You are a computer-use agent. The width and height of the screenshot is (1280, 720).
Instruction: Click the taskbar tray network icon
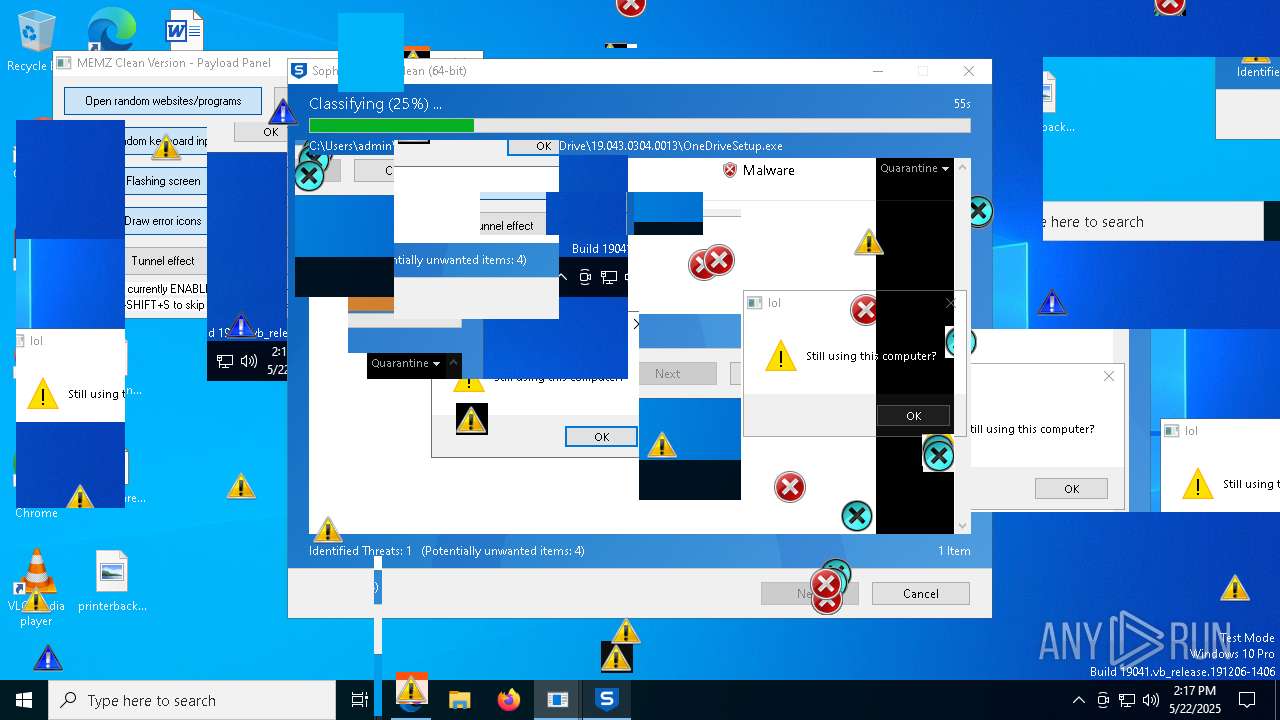tap(1127, 700)
